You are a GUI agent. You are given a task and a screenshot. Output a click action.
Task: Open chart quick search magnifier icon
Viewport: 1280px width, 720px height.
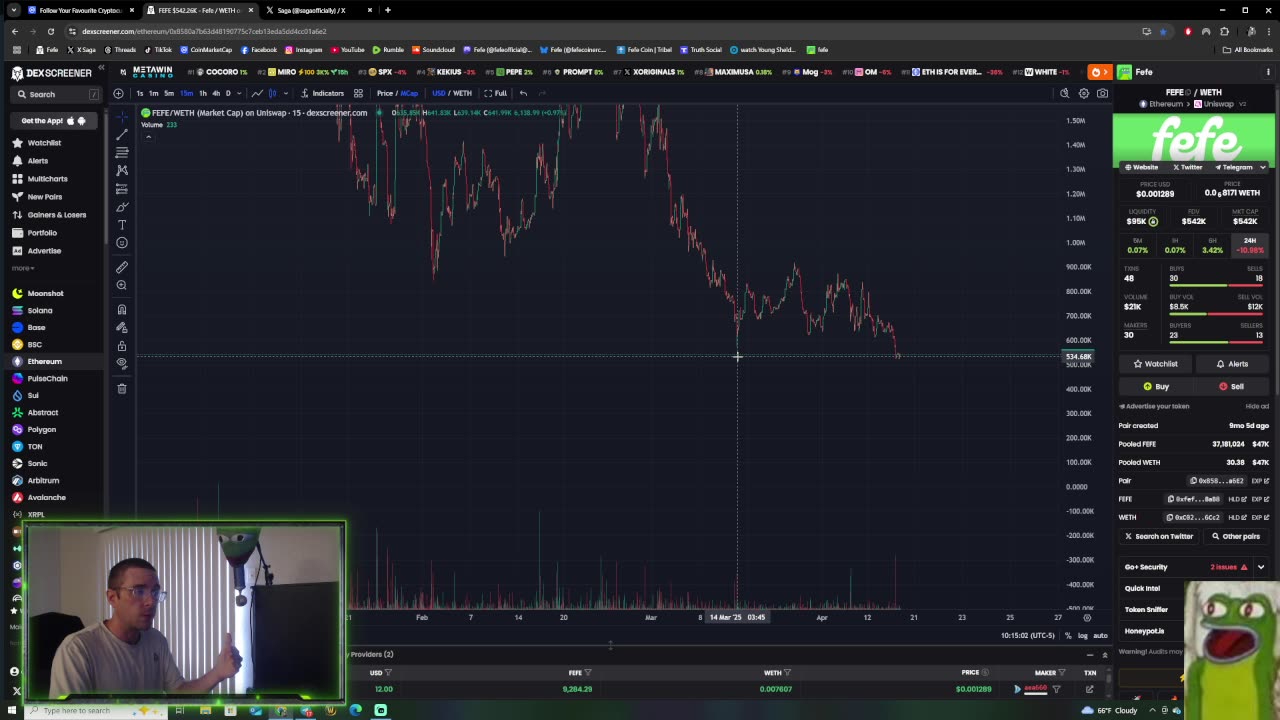[x=1064, y=93]
